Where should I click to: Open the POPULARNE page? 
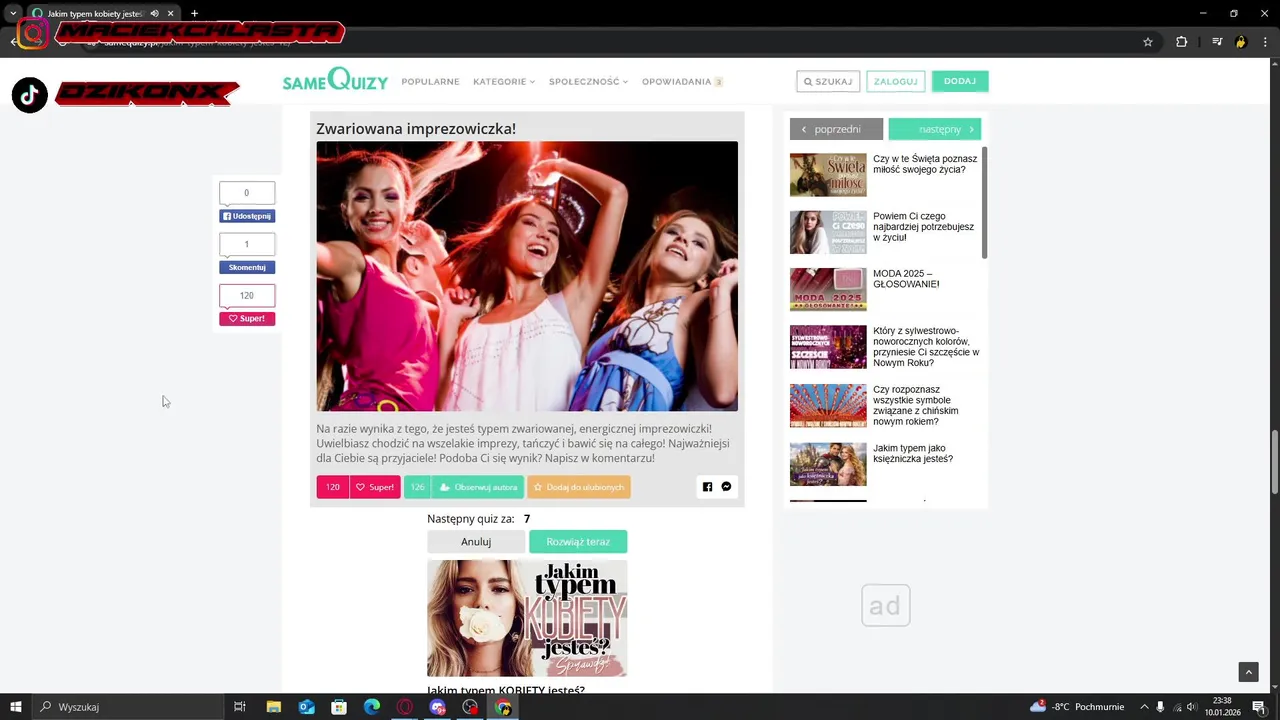tap(430, 82)
